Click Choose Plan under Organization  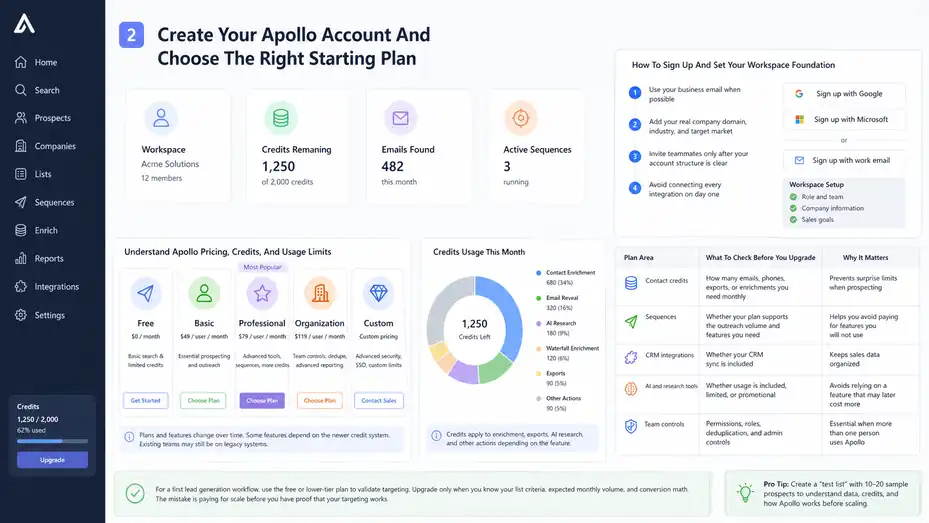(320, 400)
